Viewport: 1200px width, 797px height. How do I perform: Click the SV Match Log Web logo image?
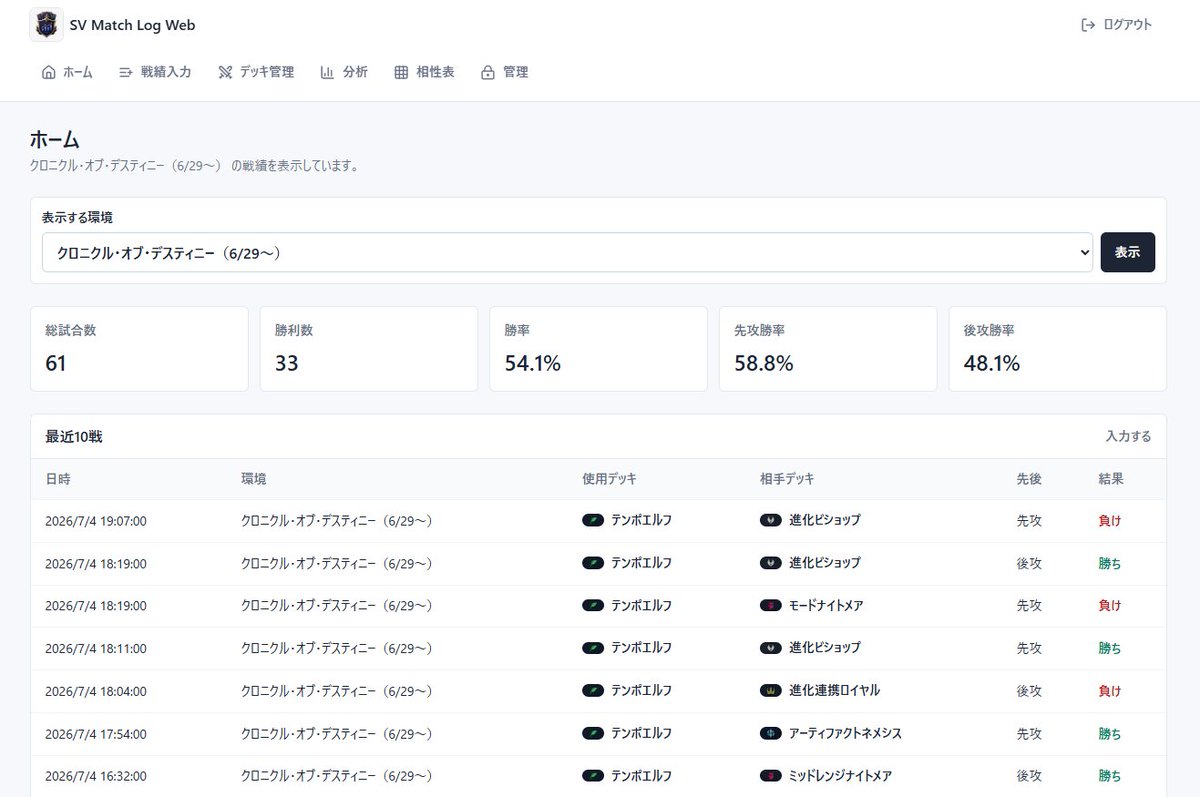pos(46,25)
